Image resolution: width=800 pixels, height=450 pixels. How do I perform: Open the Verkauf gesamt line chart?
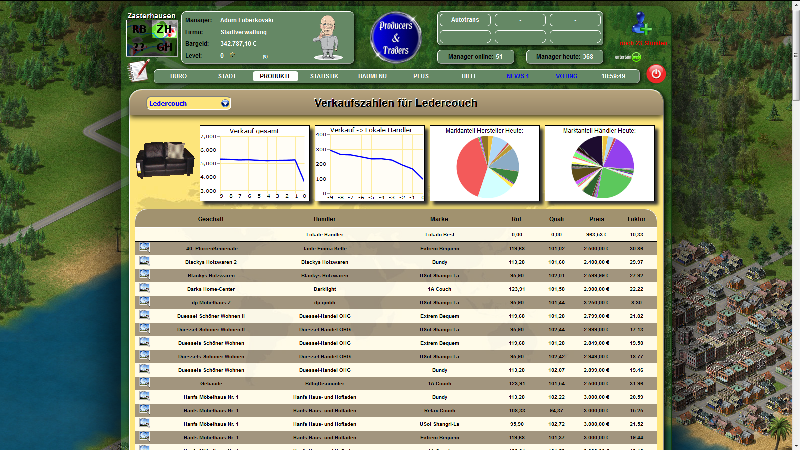click(x=255, y=163)
